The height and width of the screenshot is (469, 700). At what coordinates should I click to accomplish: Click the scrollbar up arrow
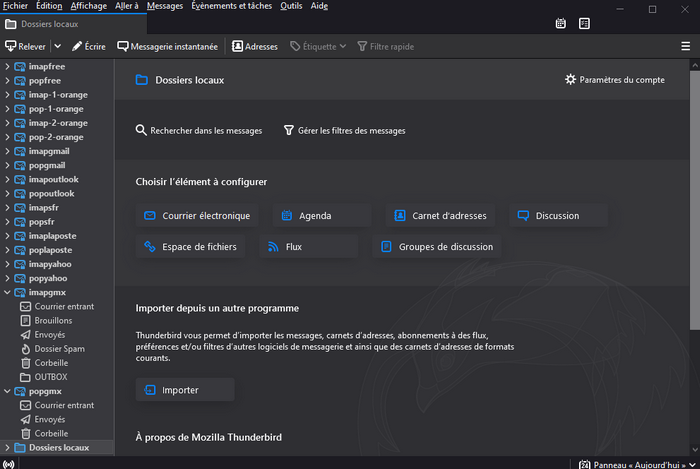pos(695,66)
